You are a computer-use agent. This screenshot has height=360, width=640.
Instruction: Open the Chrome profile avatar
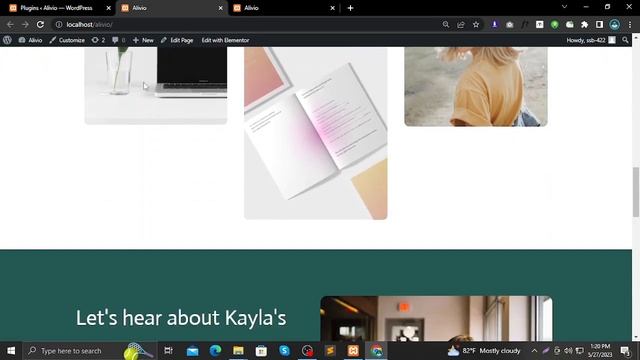point(615,24)
